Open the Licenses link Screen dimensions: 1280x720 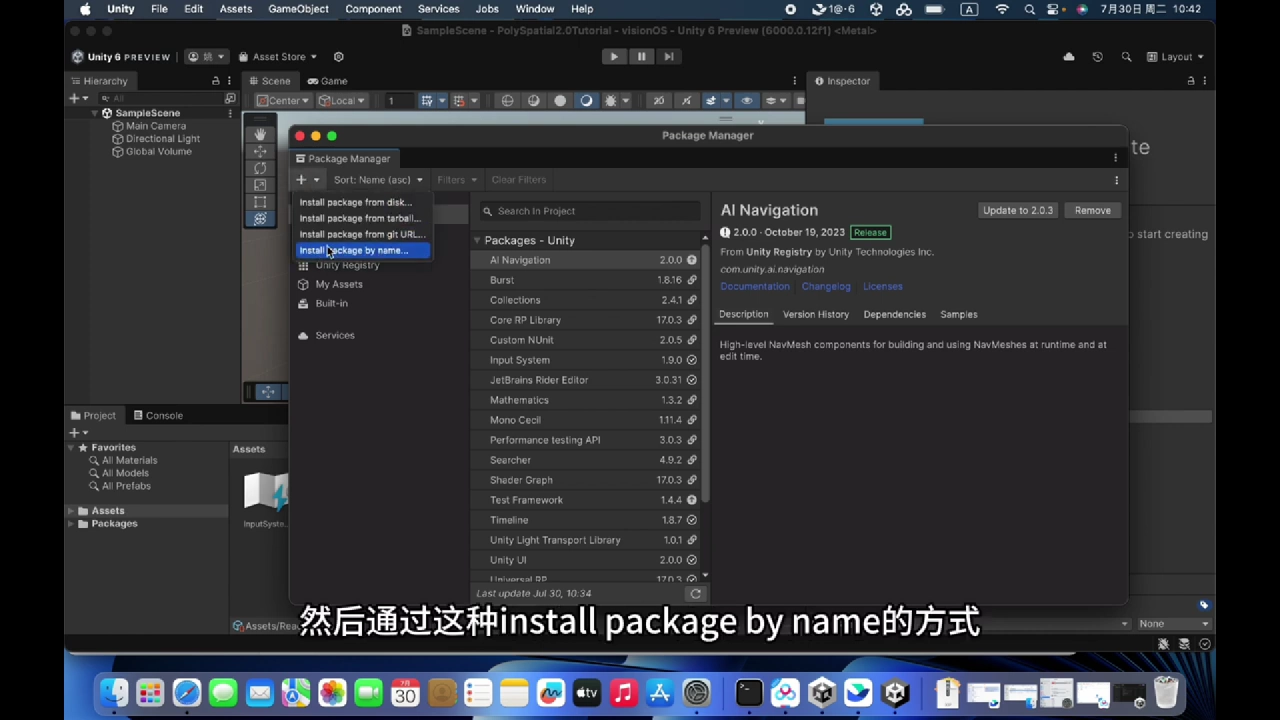coord(882,286)
